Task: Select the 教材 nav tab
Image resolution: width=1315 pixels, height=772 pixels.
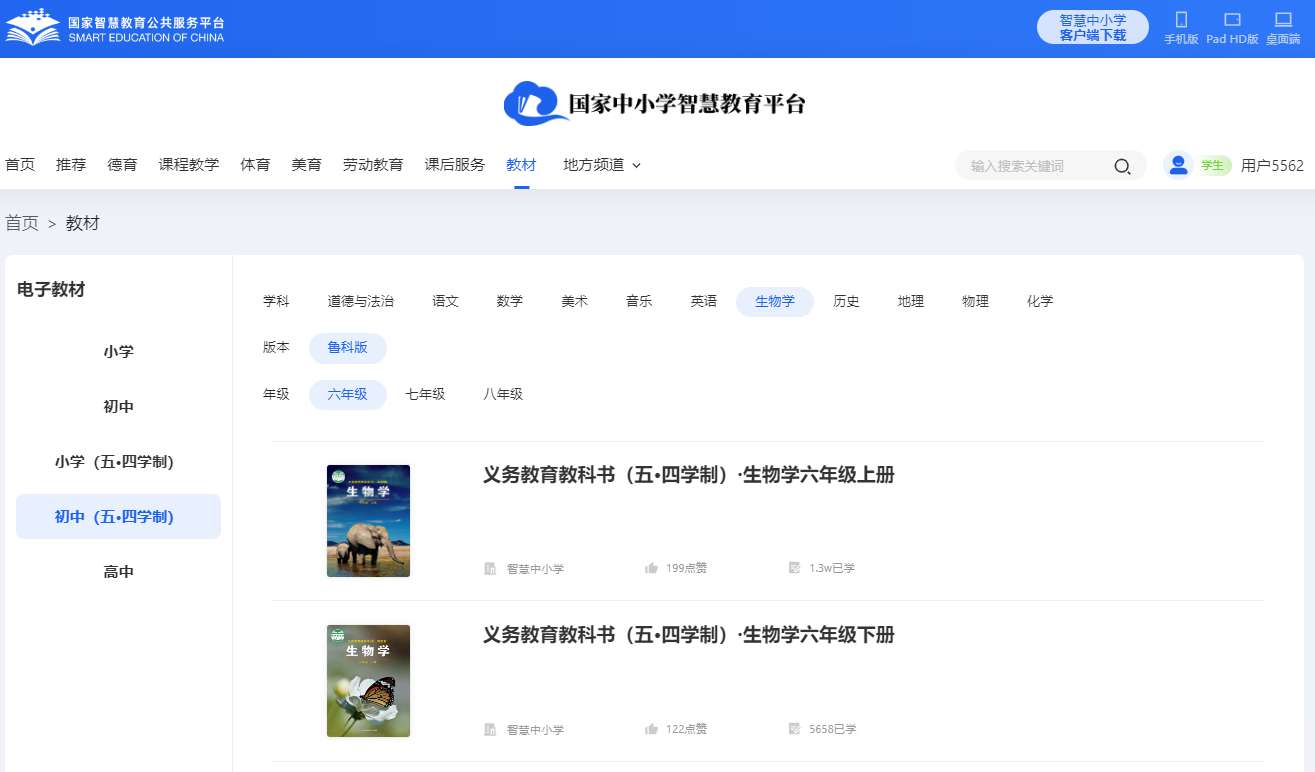Action: tap(521, 165)
